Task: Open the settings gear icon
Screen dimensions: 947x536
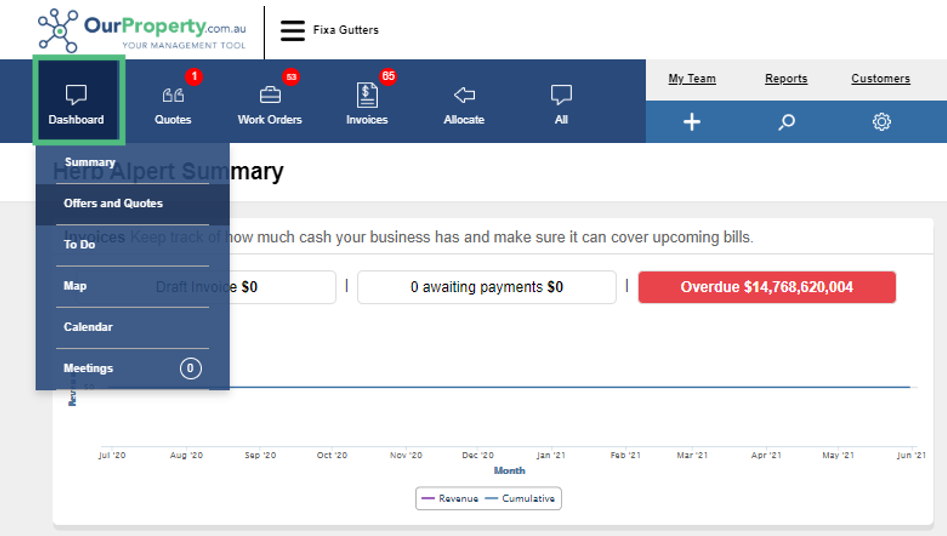Action: [881, 122]
